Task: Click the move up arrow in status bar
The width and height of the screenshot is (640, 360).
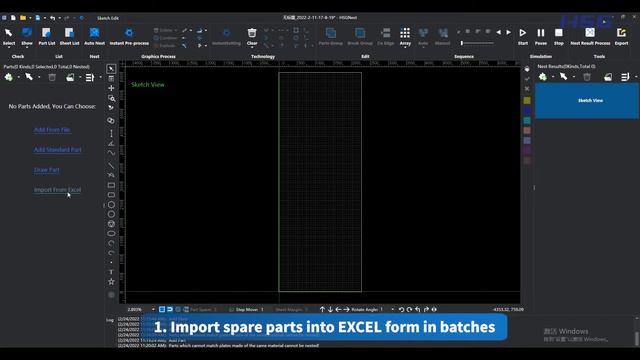Action: tap(322, 309)
